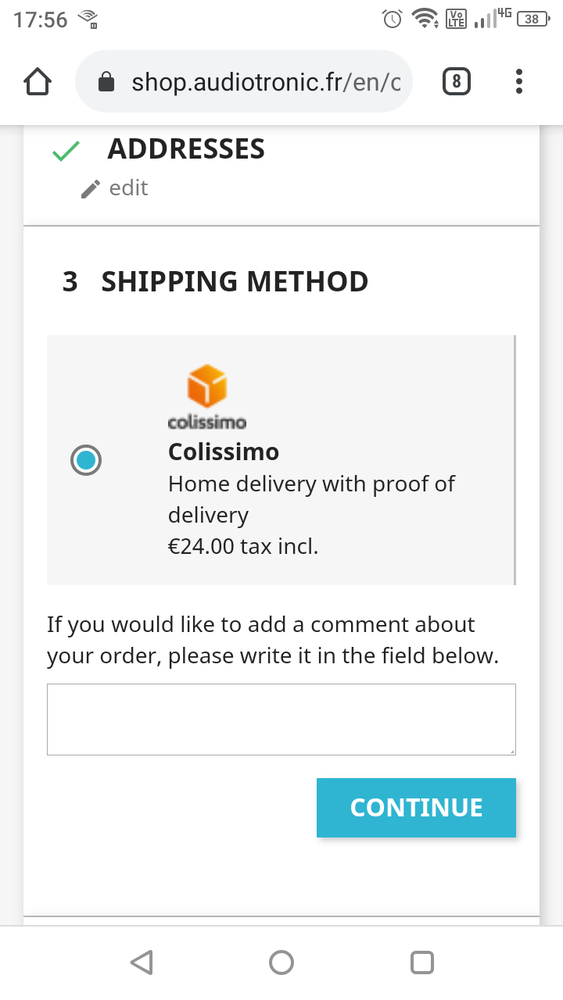This screenshot has width=563, height=1000.
Task: Open the tab switcher showing 8 tabs
Action: pos(457,82)
